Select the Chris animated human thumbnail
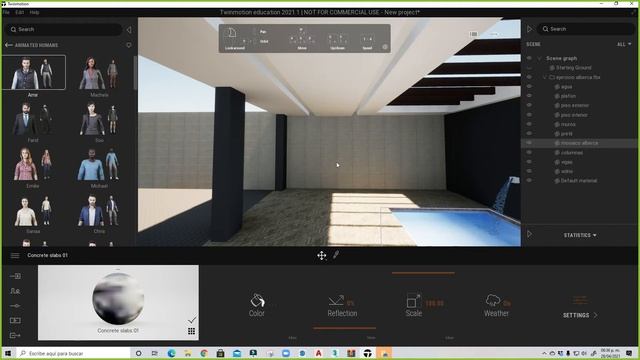Viewport: 640px width, 360px height. [x=99, y=211]
